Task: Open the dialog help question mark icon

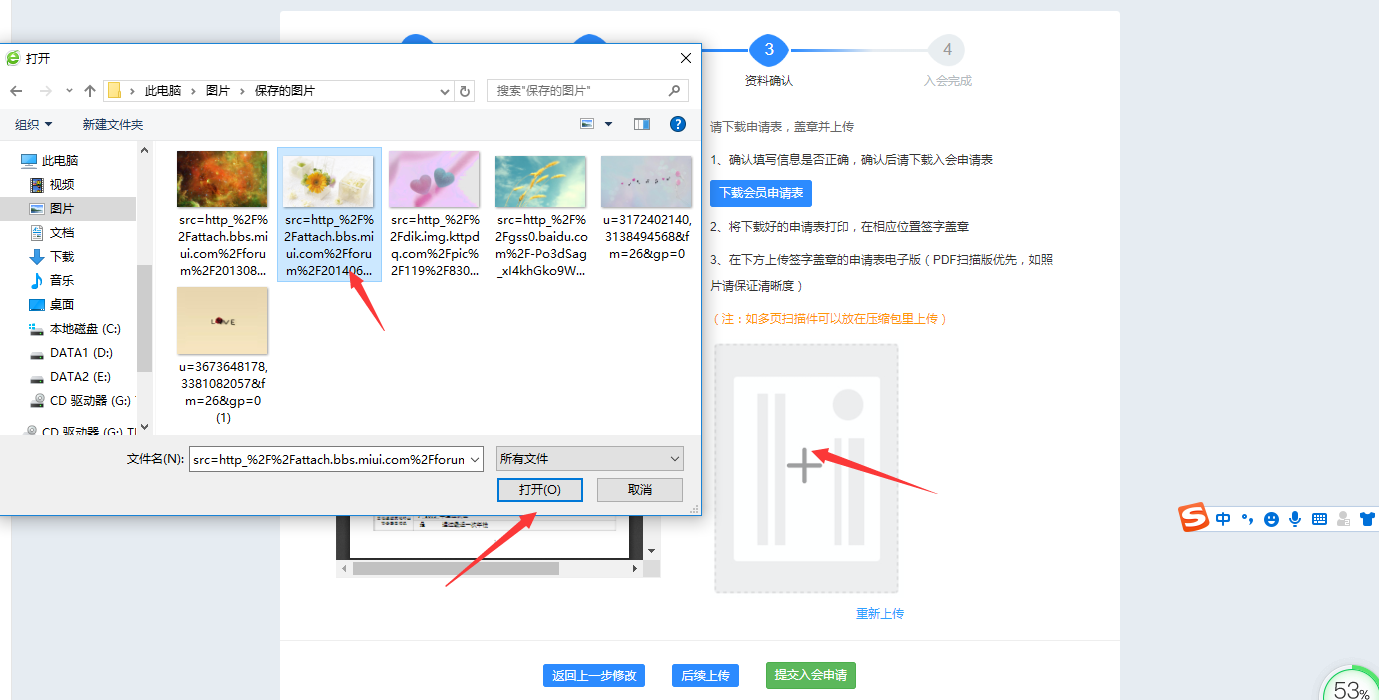Action: (x=678, y=124)
